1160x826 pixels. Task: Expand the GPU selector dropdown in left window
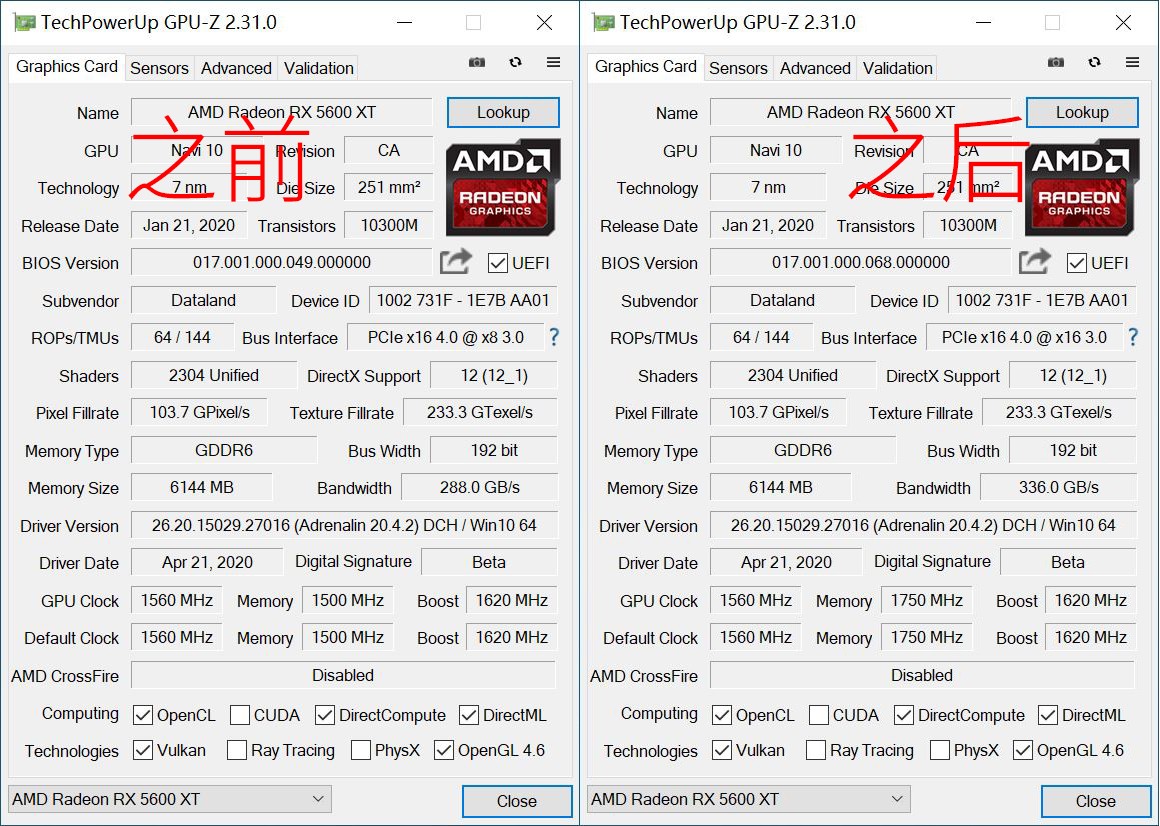point(169,799)
